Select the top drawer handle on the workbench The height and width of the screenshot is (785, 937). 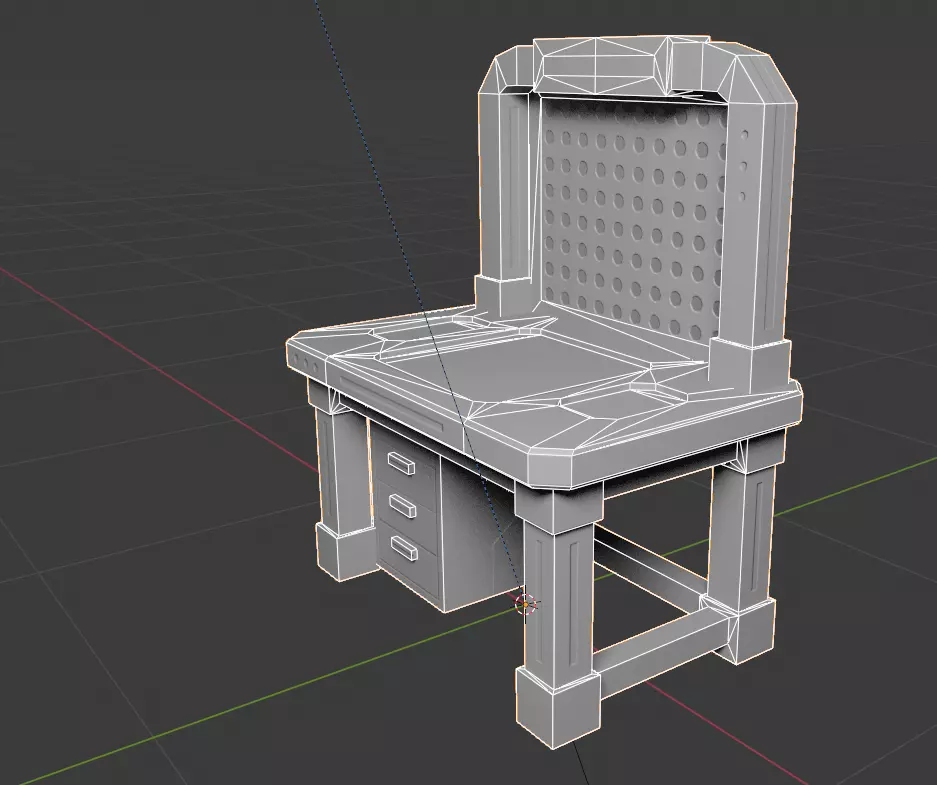pyautogui.click(x=402, y=463)
